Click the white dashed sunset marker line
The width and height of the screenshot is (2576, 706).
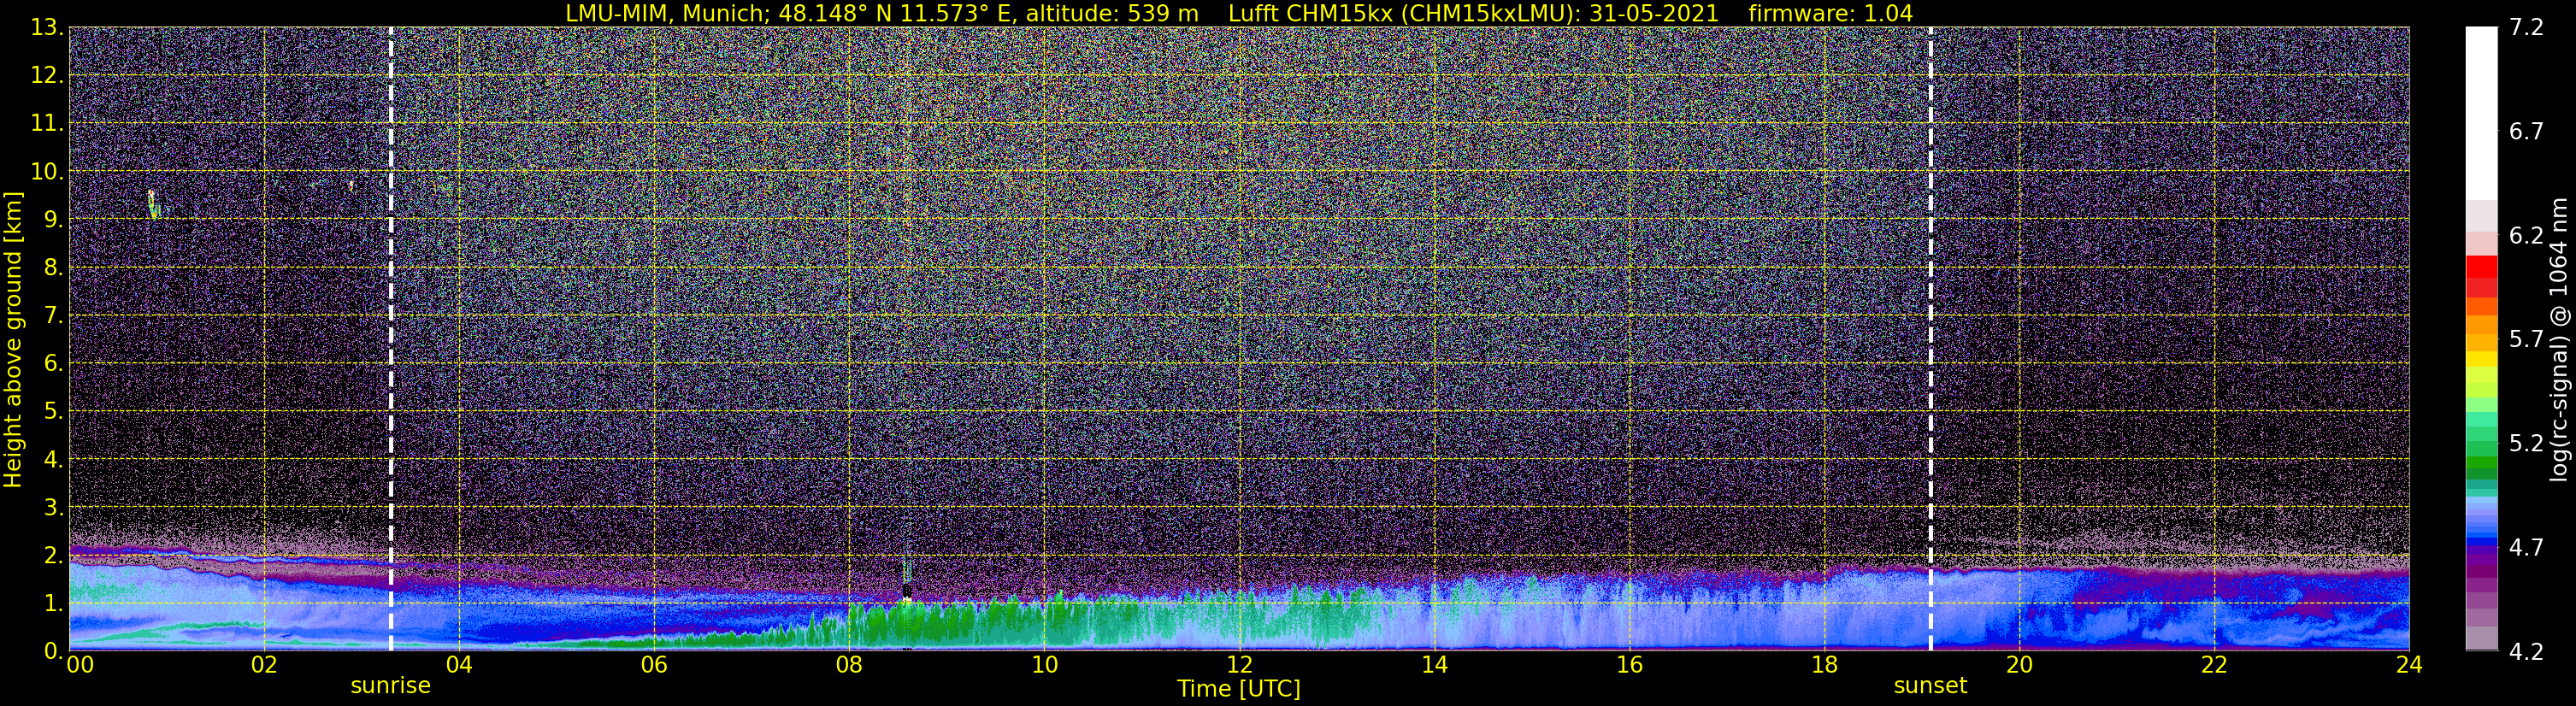1930,339
